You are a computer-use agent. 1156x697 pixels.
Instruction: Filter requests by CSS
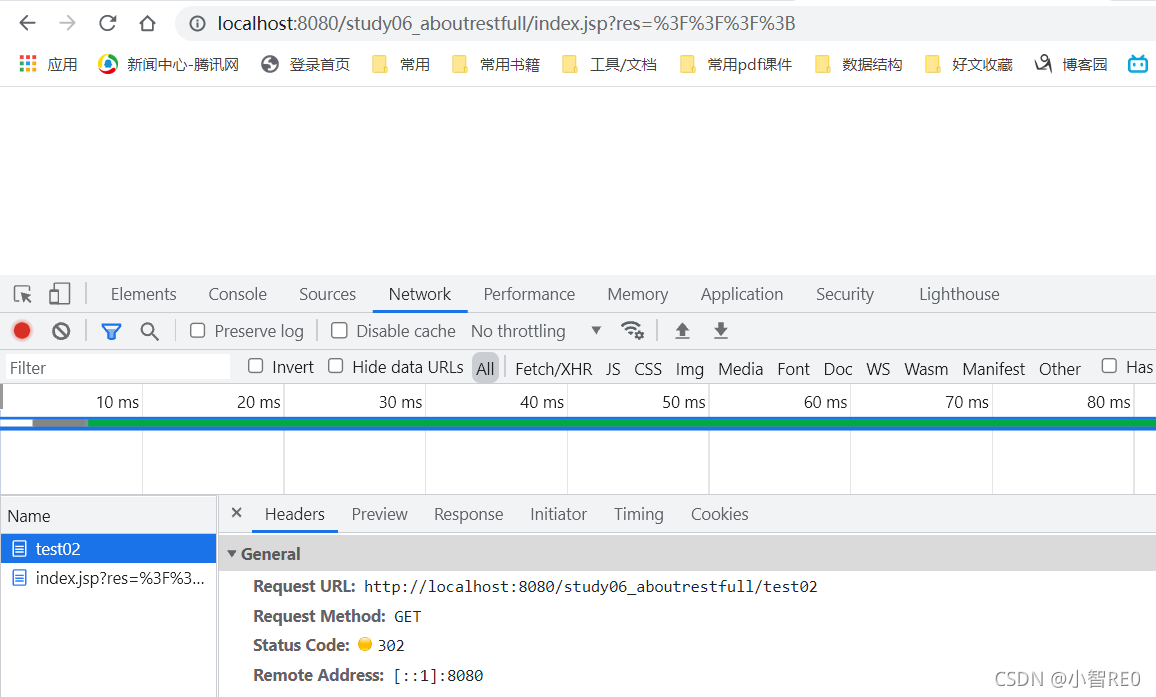(x=648, y=369)
